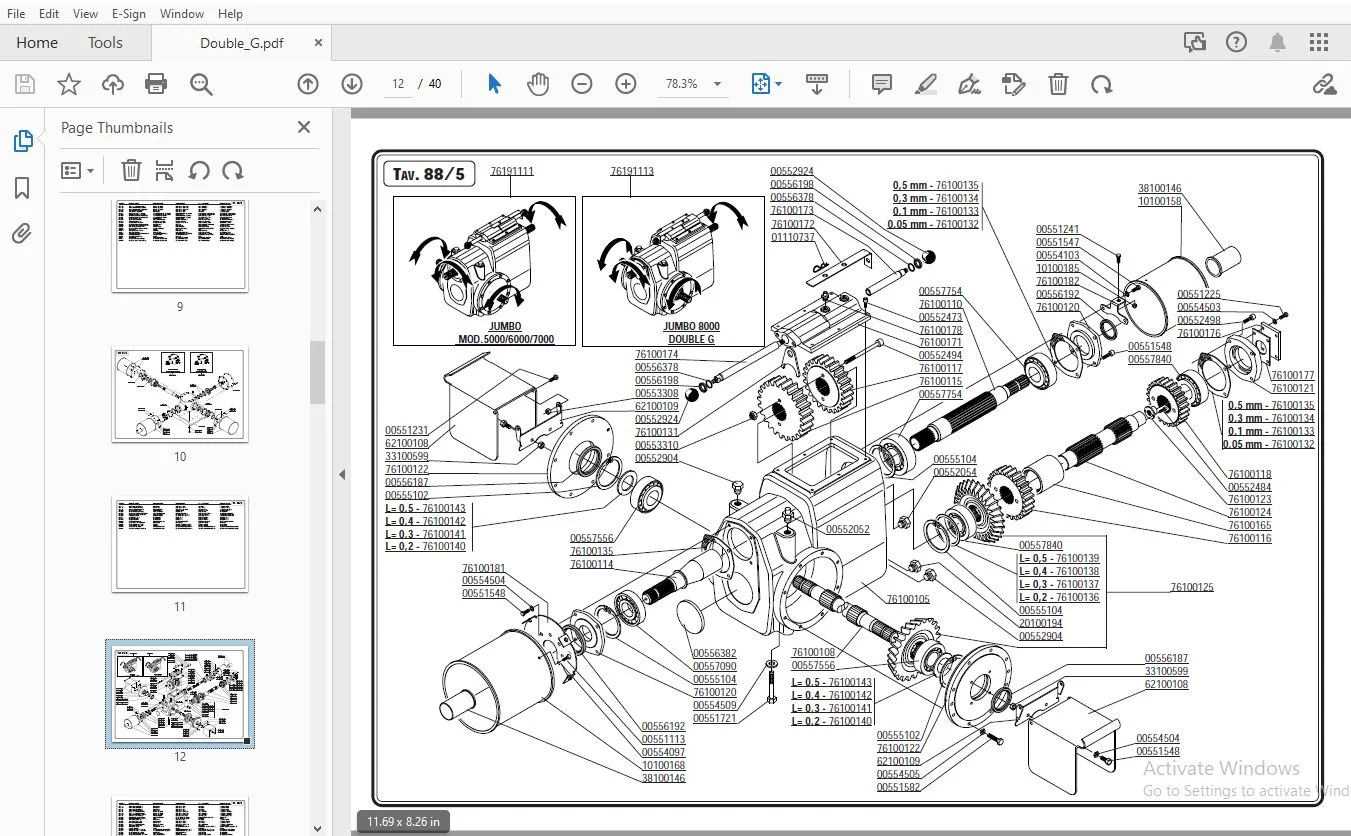Activate the Hand pan tool
1351x836 pixels.
[x=538, y=84]
